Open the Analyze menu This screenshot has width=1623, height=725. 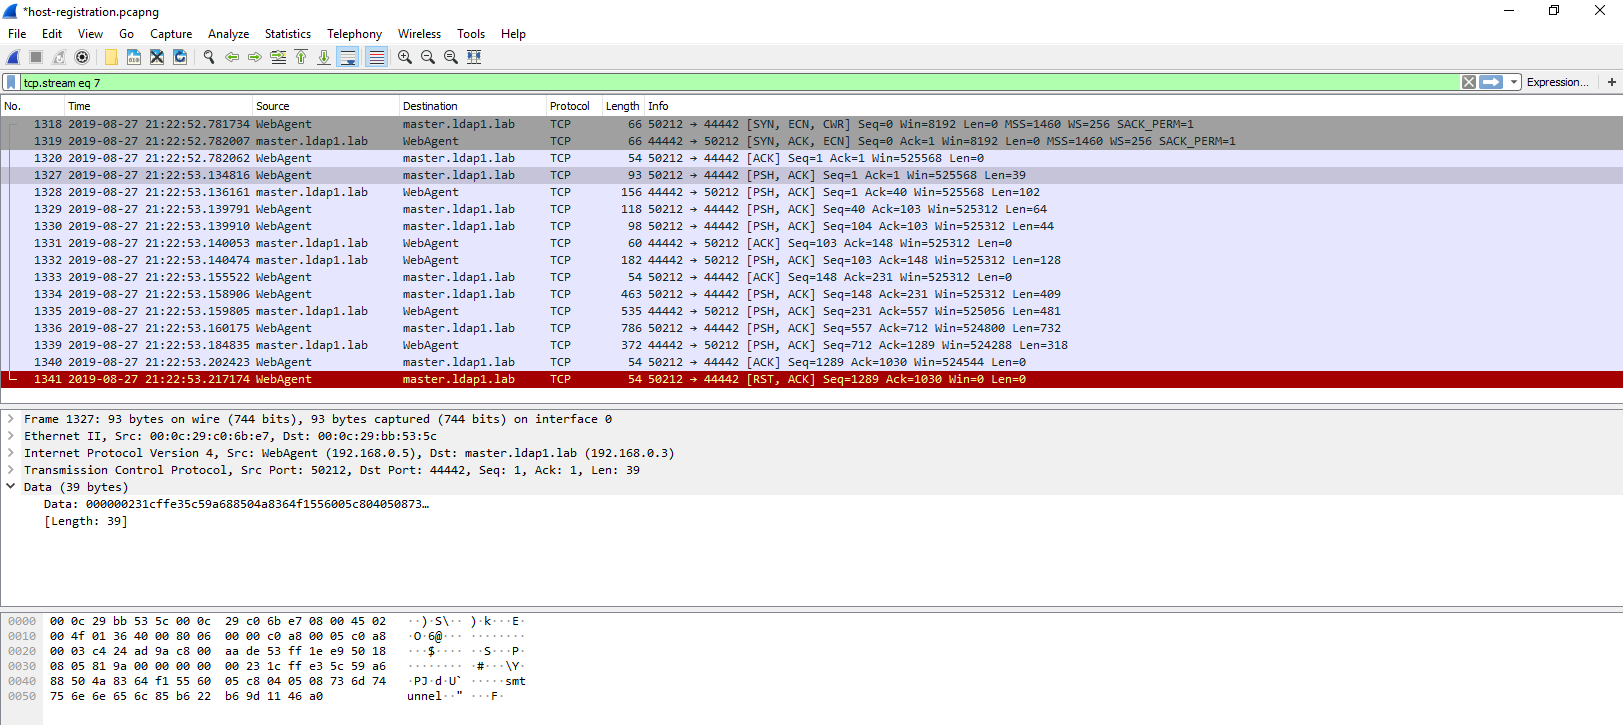point(228,34)
